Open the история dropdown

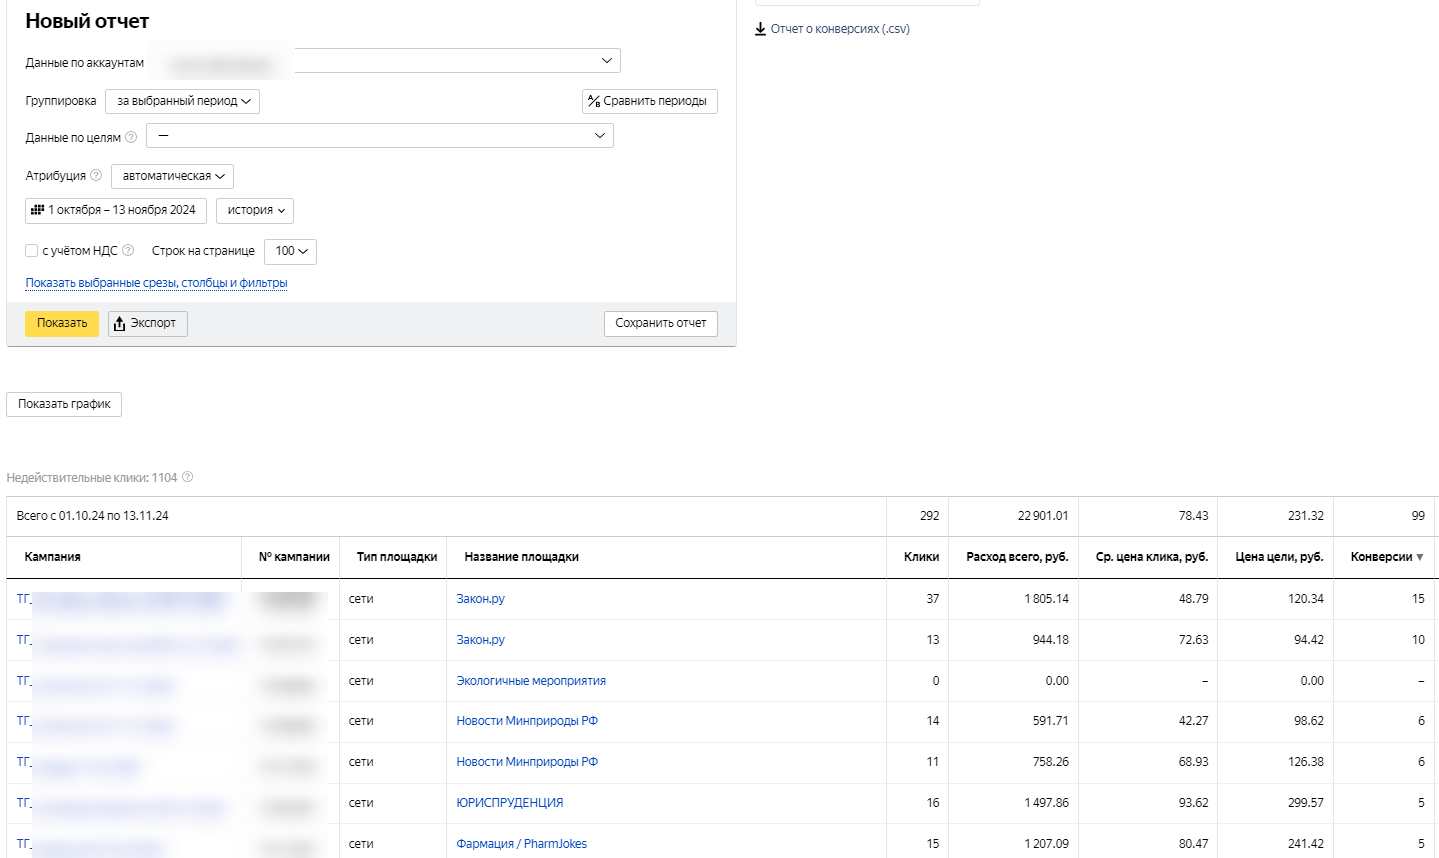tap(255, 210)
